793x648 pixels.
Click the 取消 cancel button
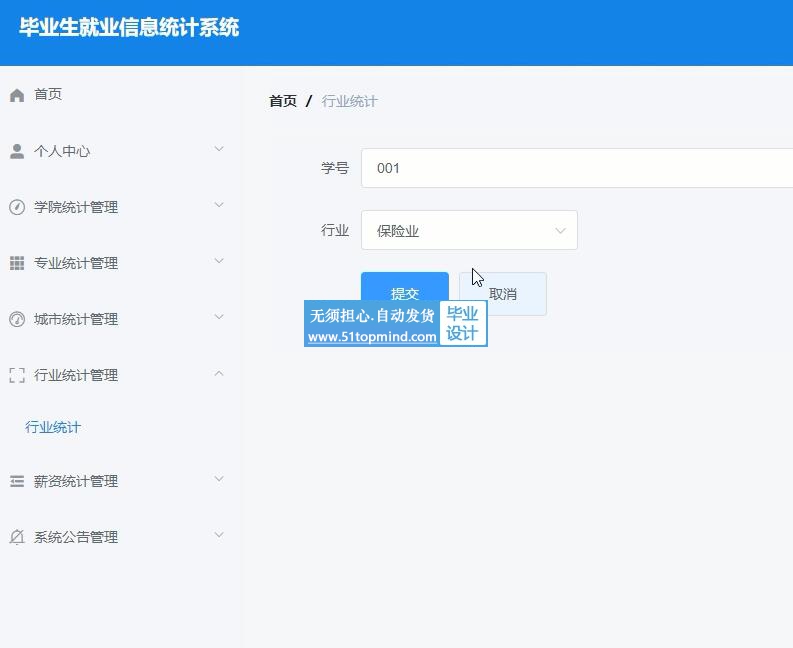coord(503,294)
